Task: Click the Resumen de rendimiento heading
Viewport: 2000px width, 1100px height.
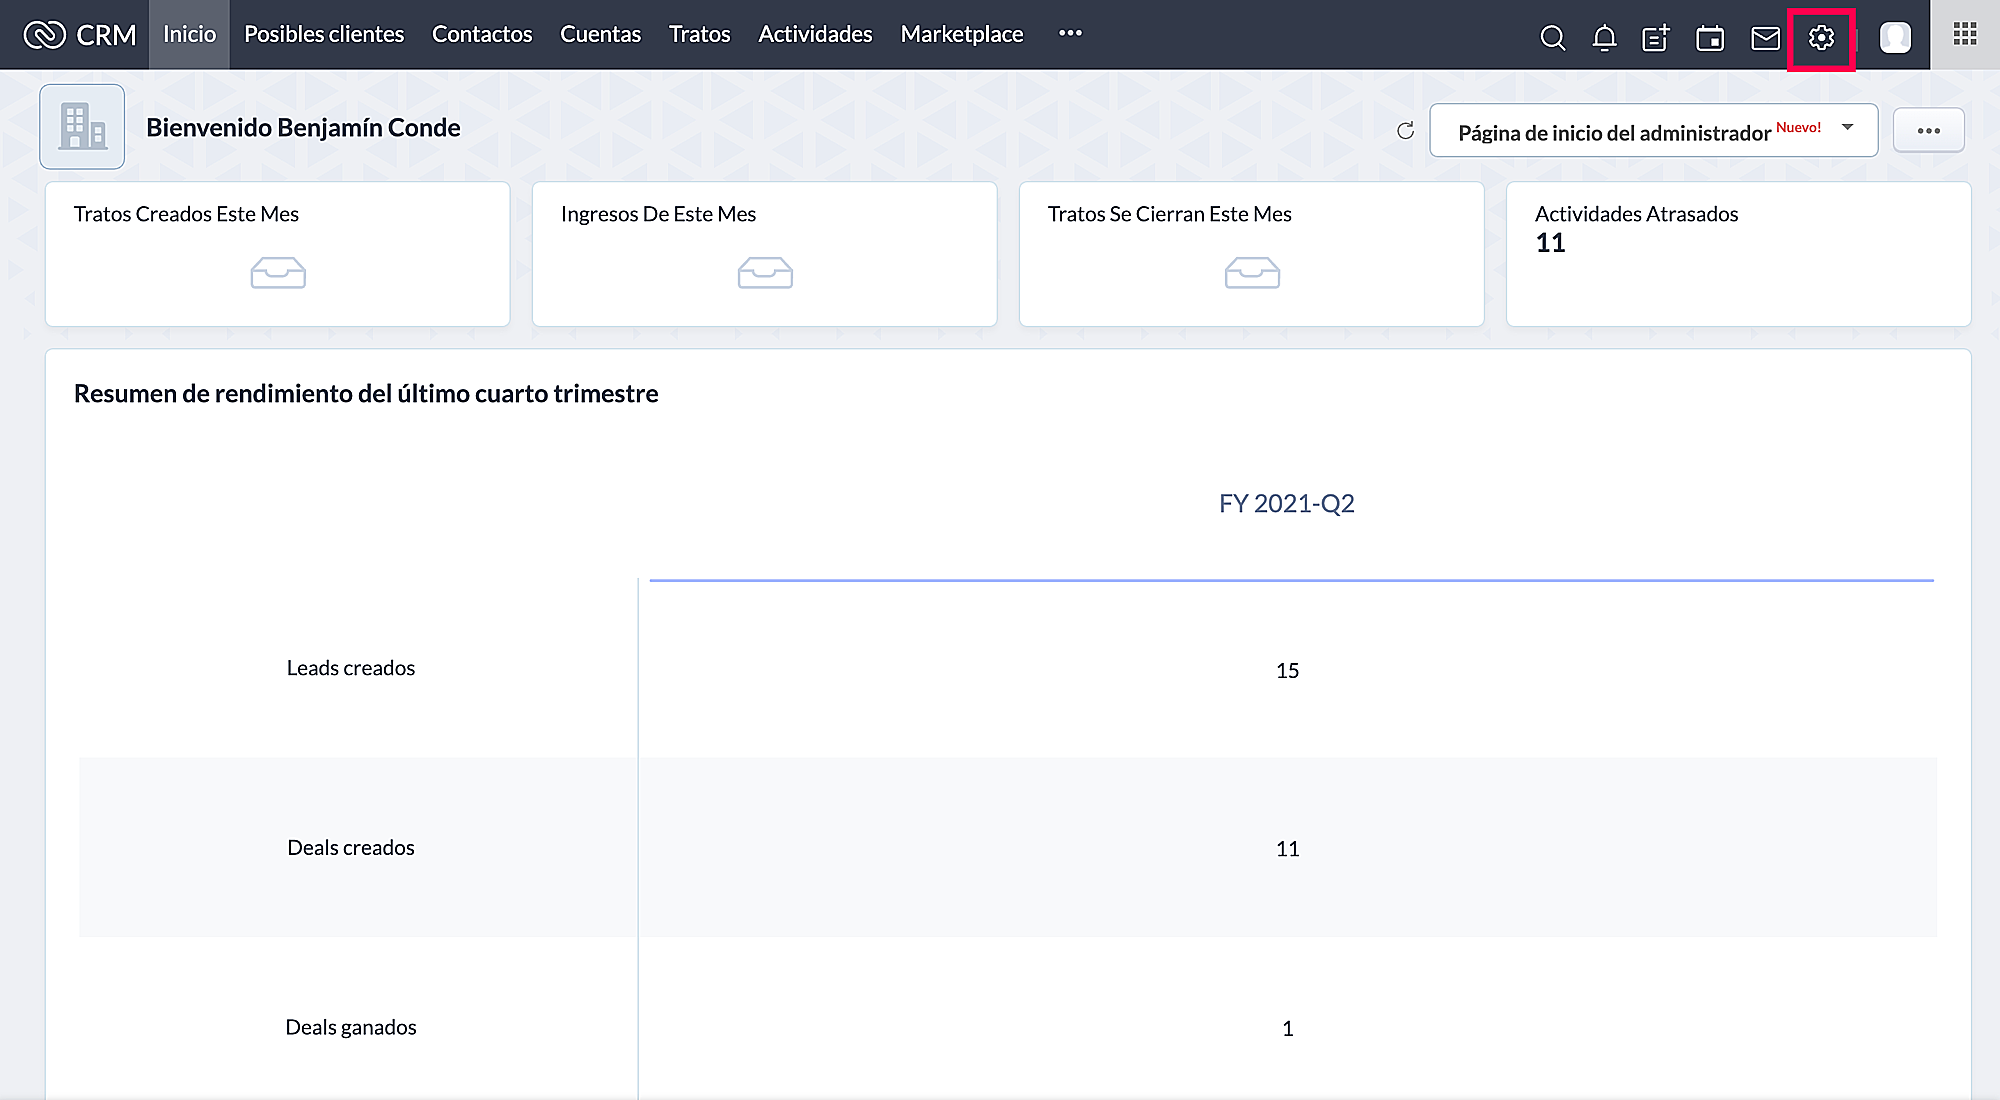Action: pyautogui.click(x=366, y=394)
